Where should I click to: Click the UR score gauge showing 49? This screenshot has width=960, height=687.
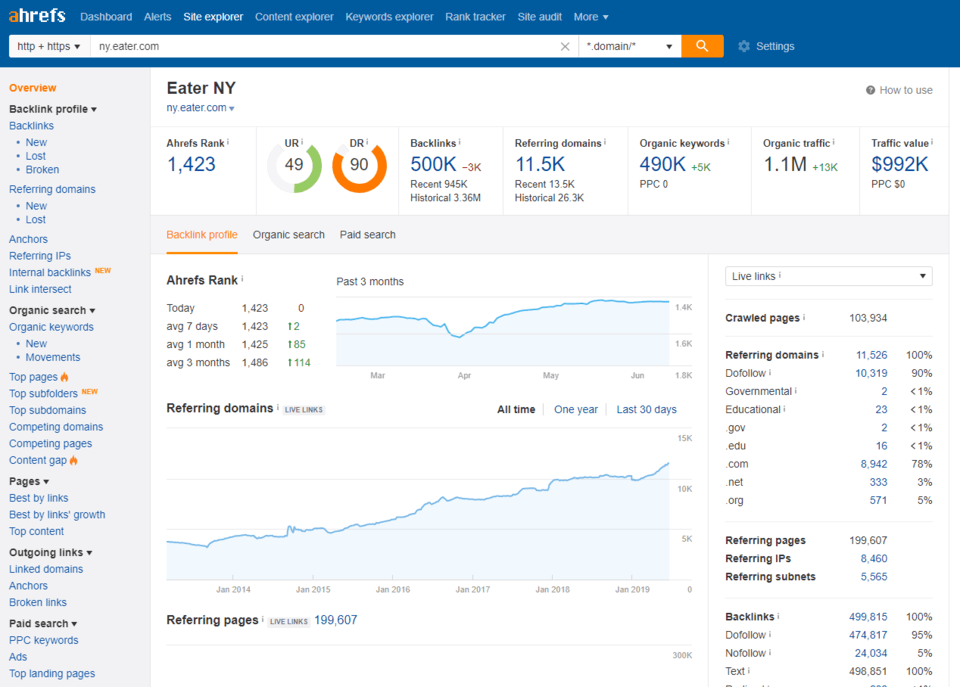(x=293, y=163)
